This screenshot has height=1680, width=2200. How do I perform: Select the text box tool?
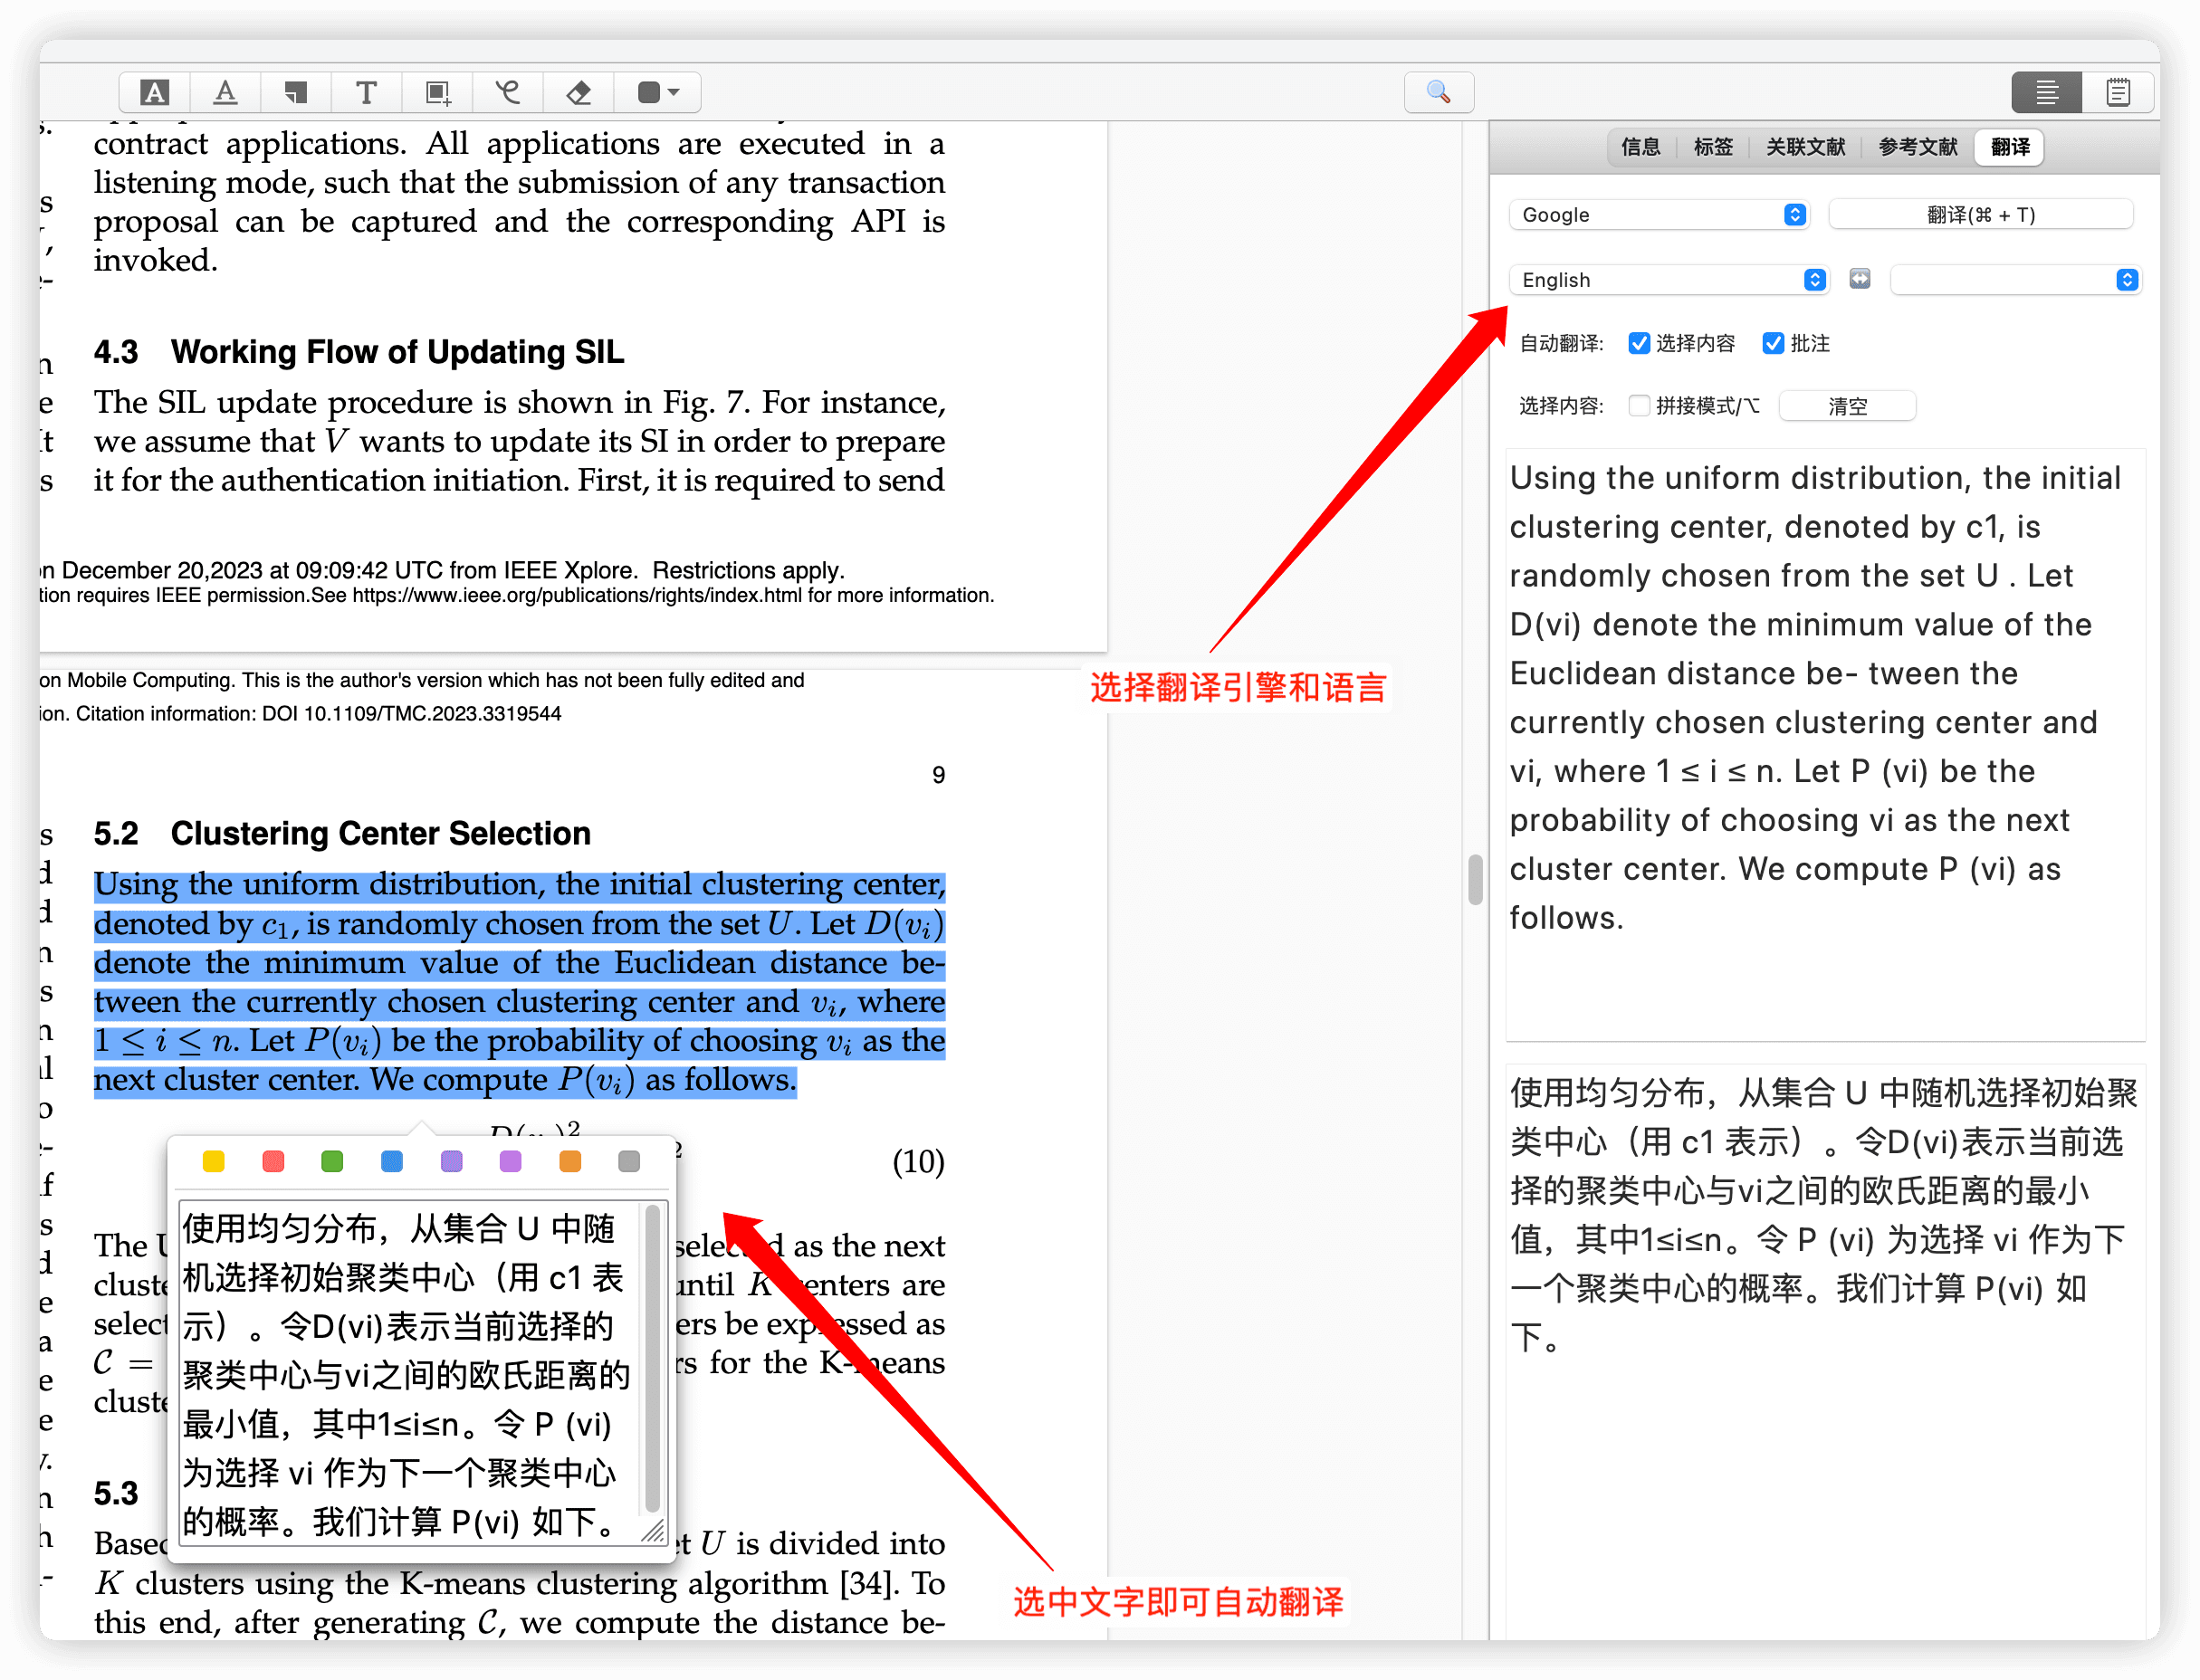[x=366, y=93]
